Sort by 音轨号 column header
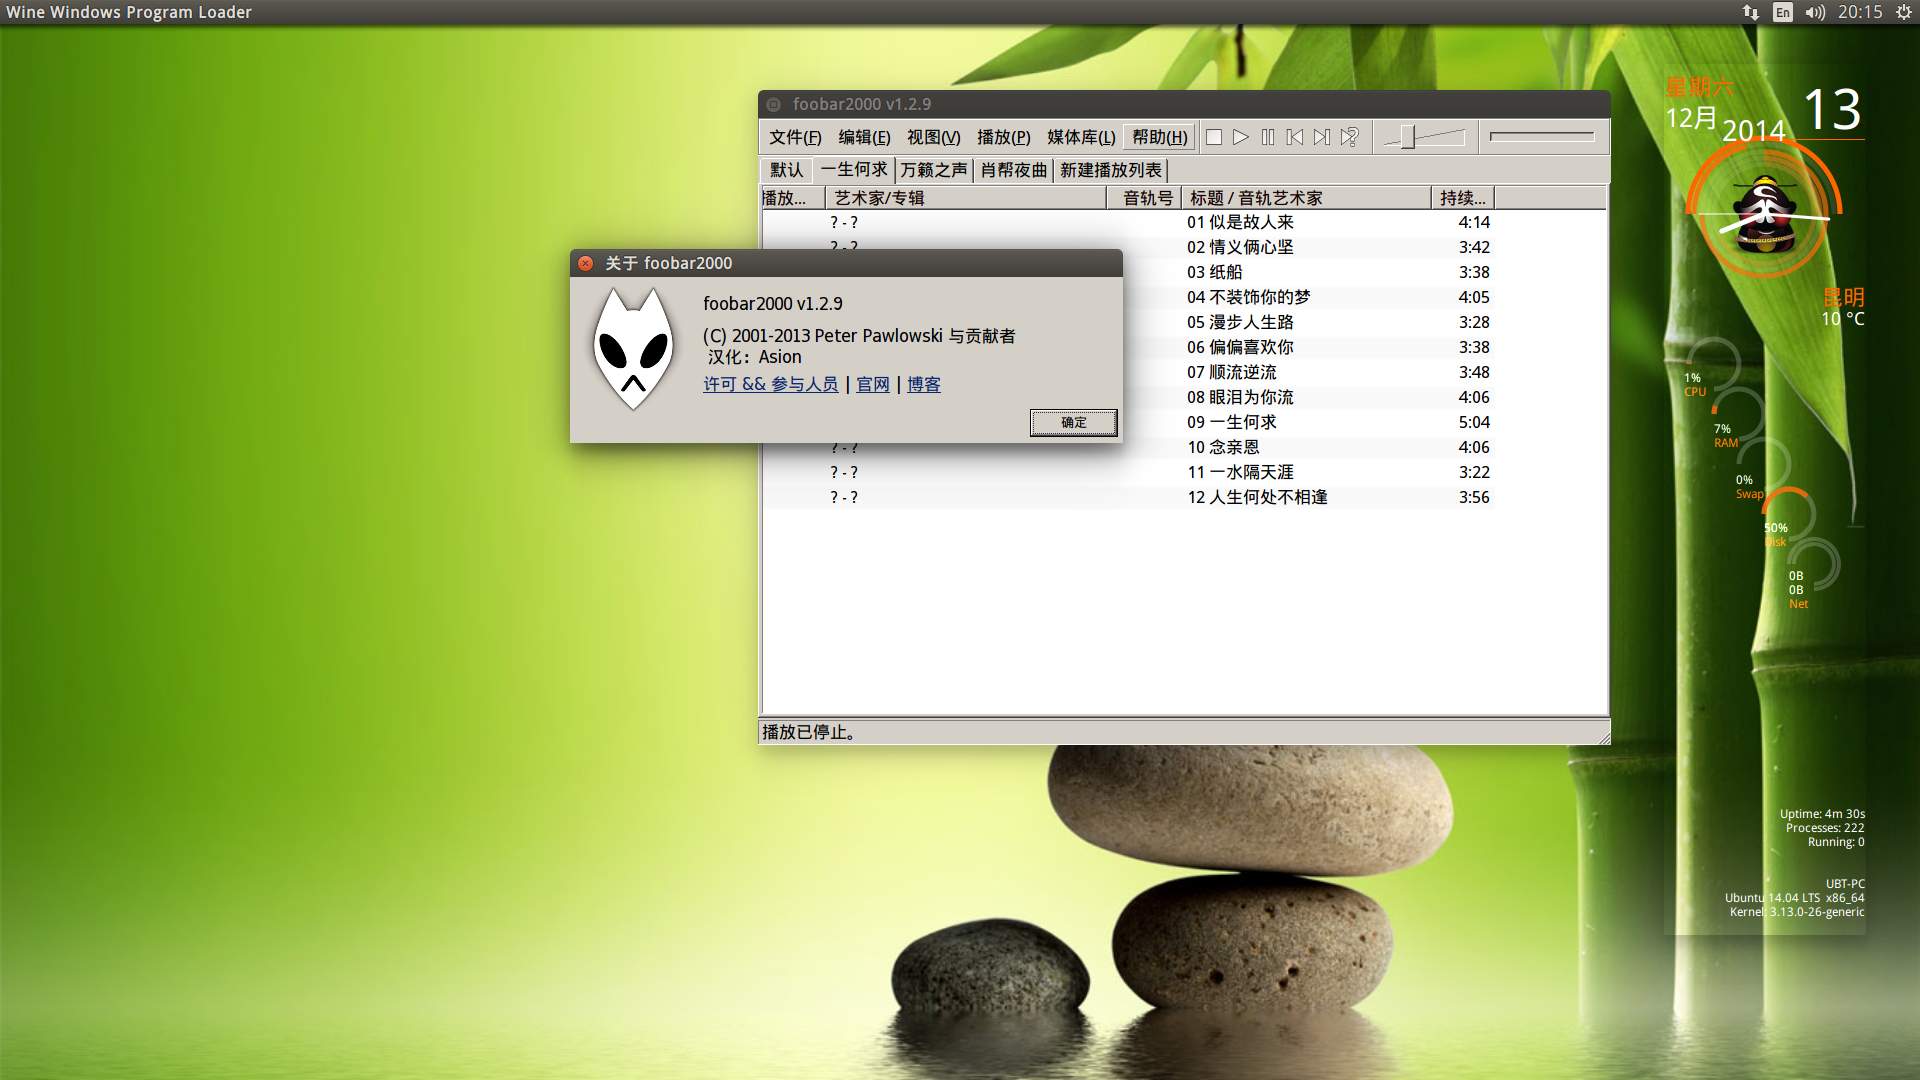 (1145, 198)
